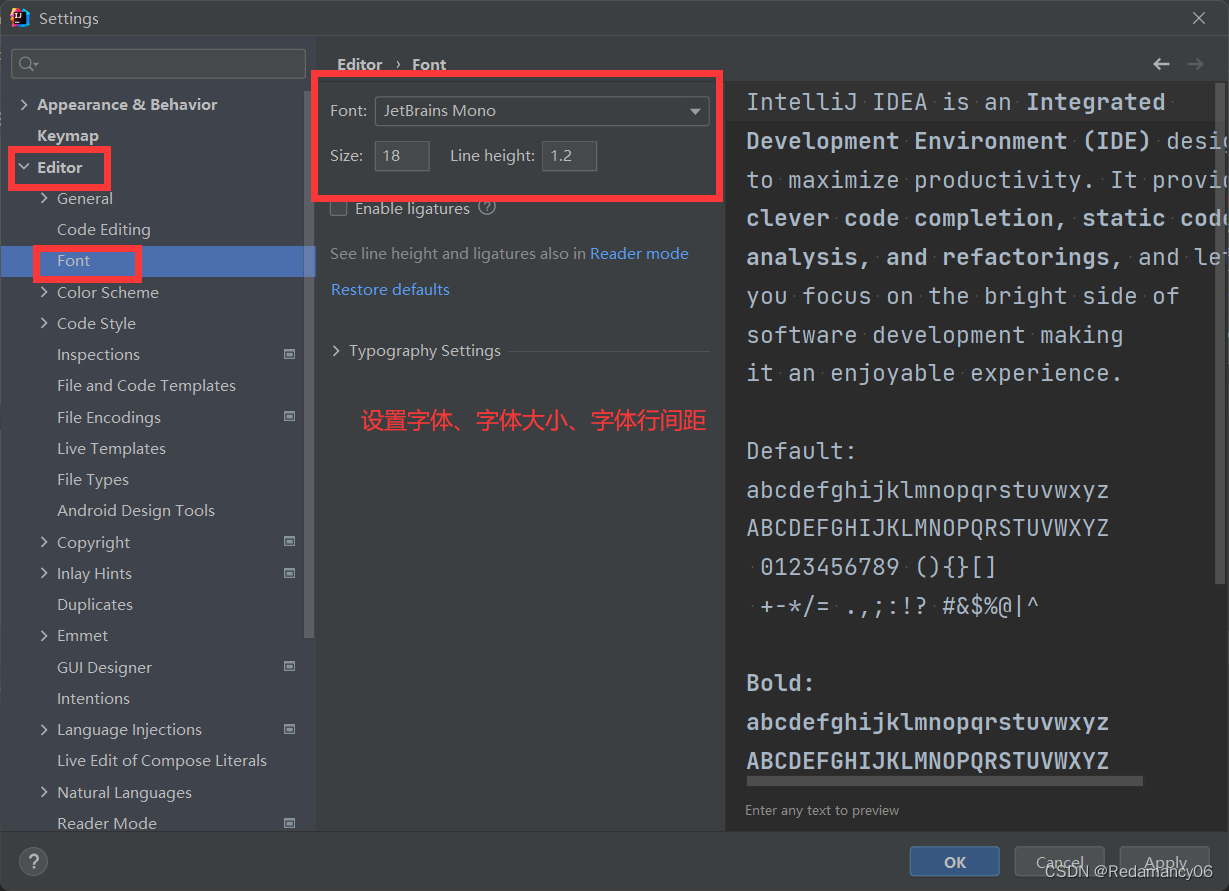The image size is (1229, 891).
Task: Click the help question mark button
Action: click(33, 861)
